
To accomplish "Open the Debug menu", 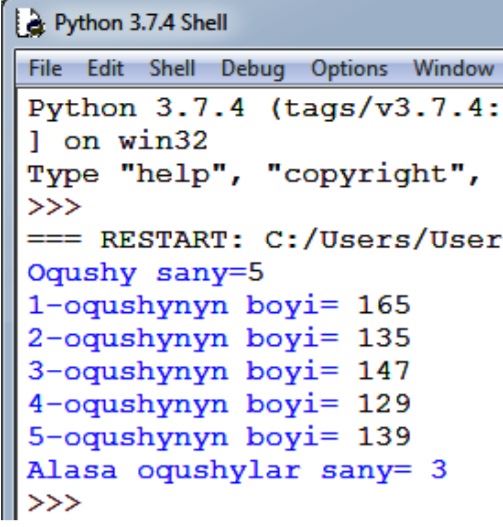I will click(x=253, y=70).
